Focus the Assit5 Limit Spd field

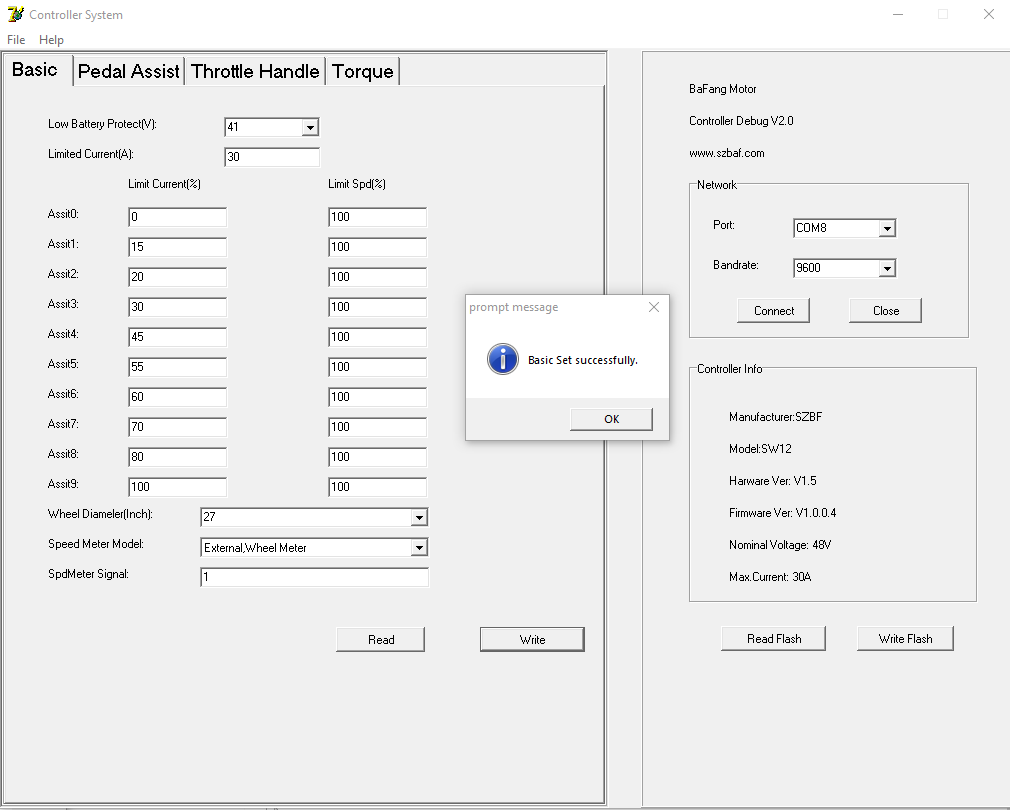[x=377, y=367]
